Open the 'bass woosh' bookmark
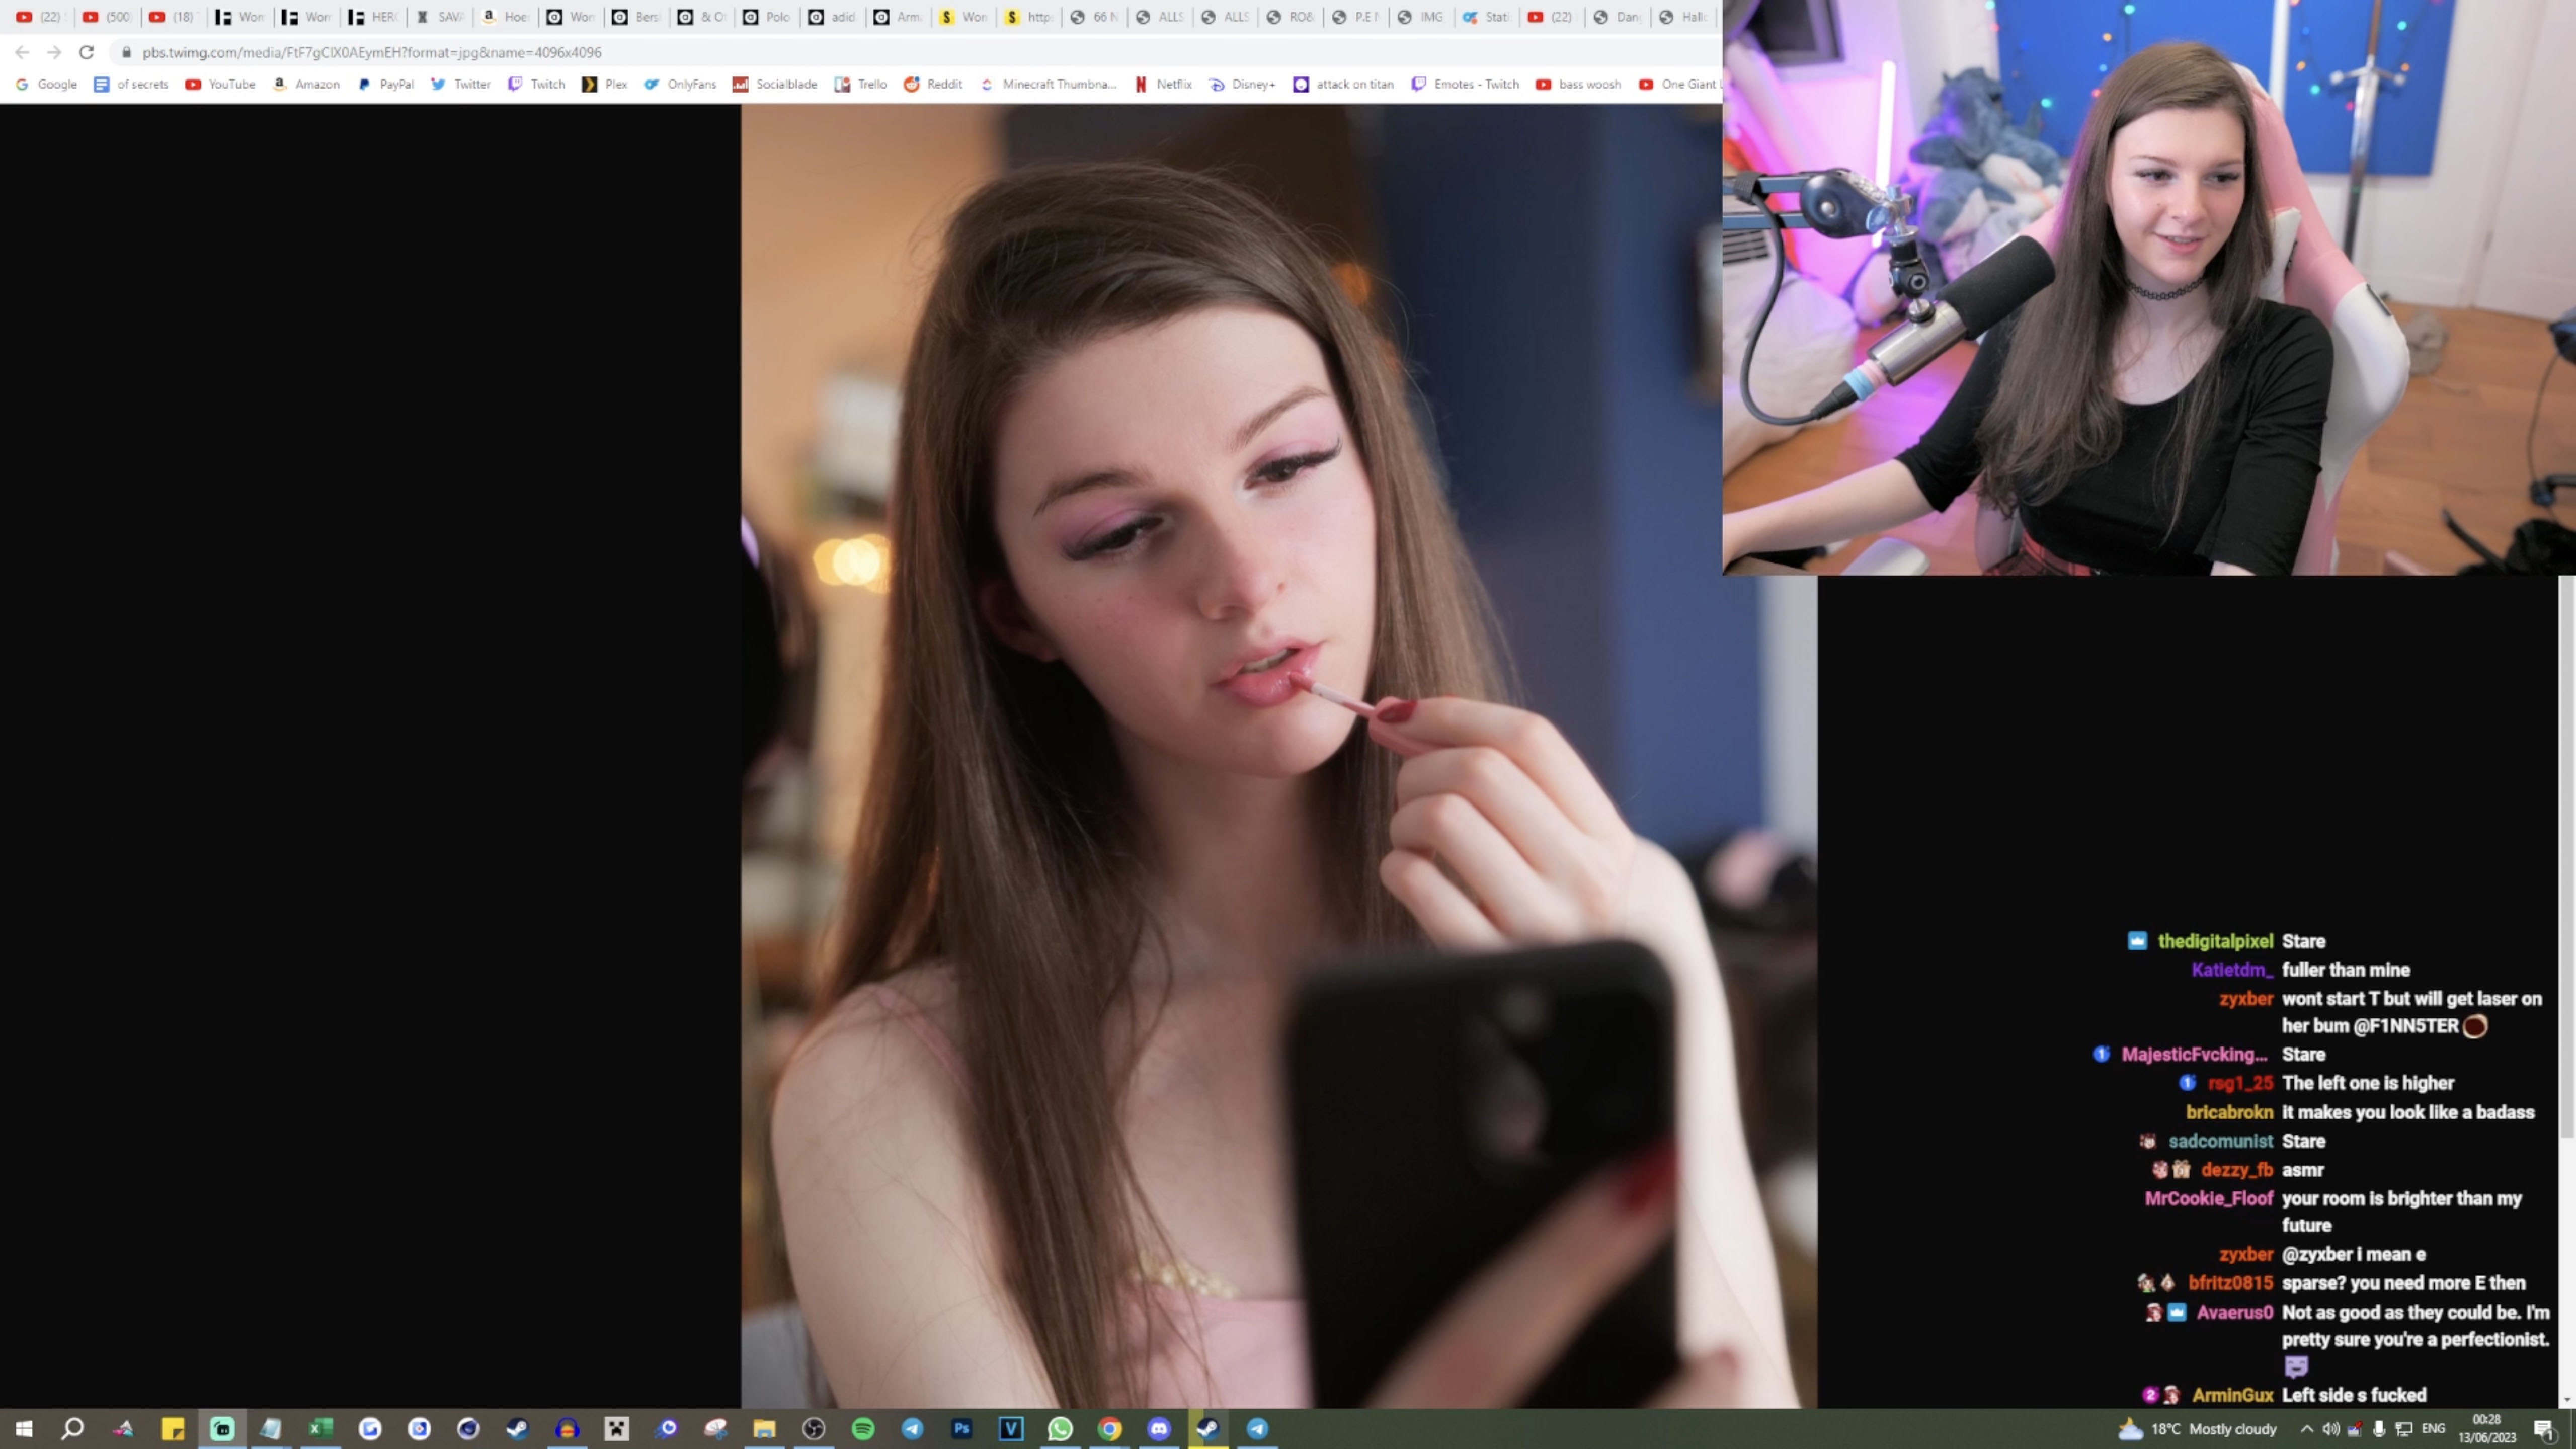The image size is (2576, 1449). (x=1578, y=84)
